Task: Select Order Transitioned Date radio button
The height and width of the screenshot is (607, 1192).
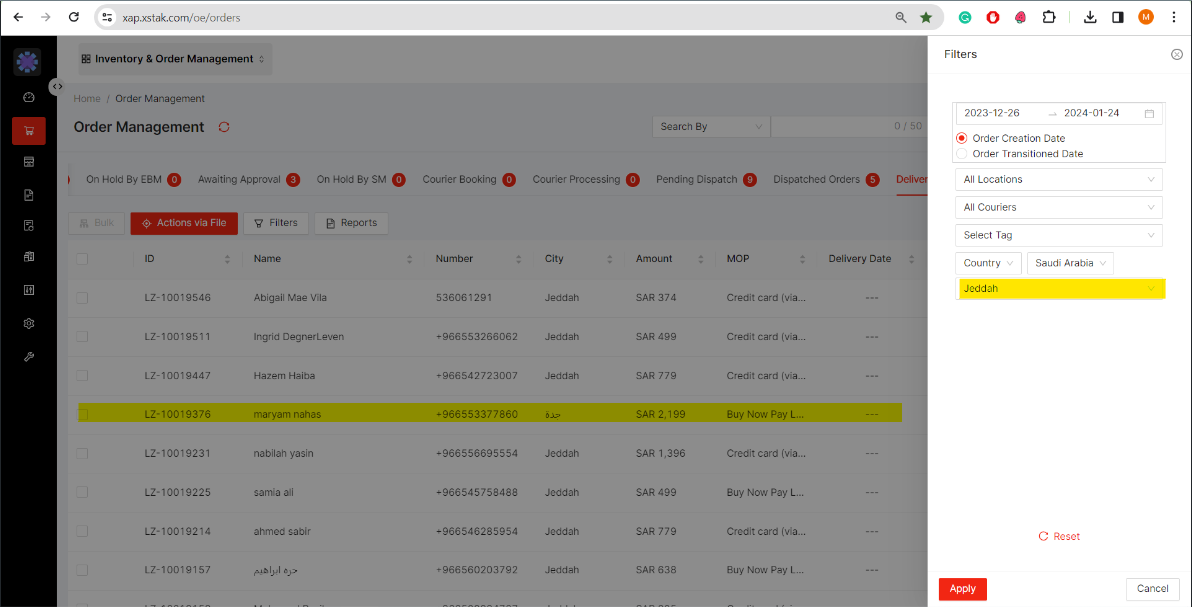Action: pos(962,154)
